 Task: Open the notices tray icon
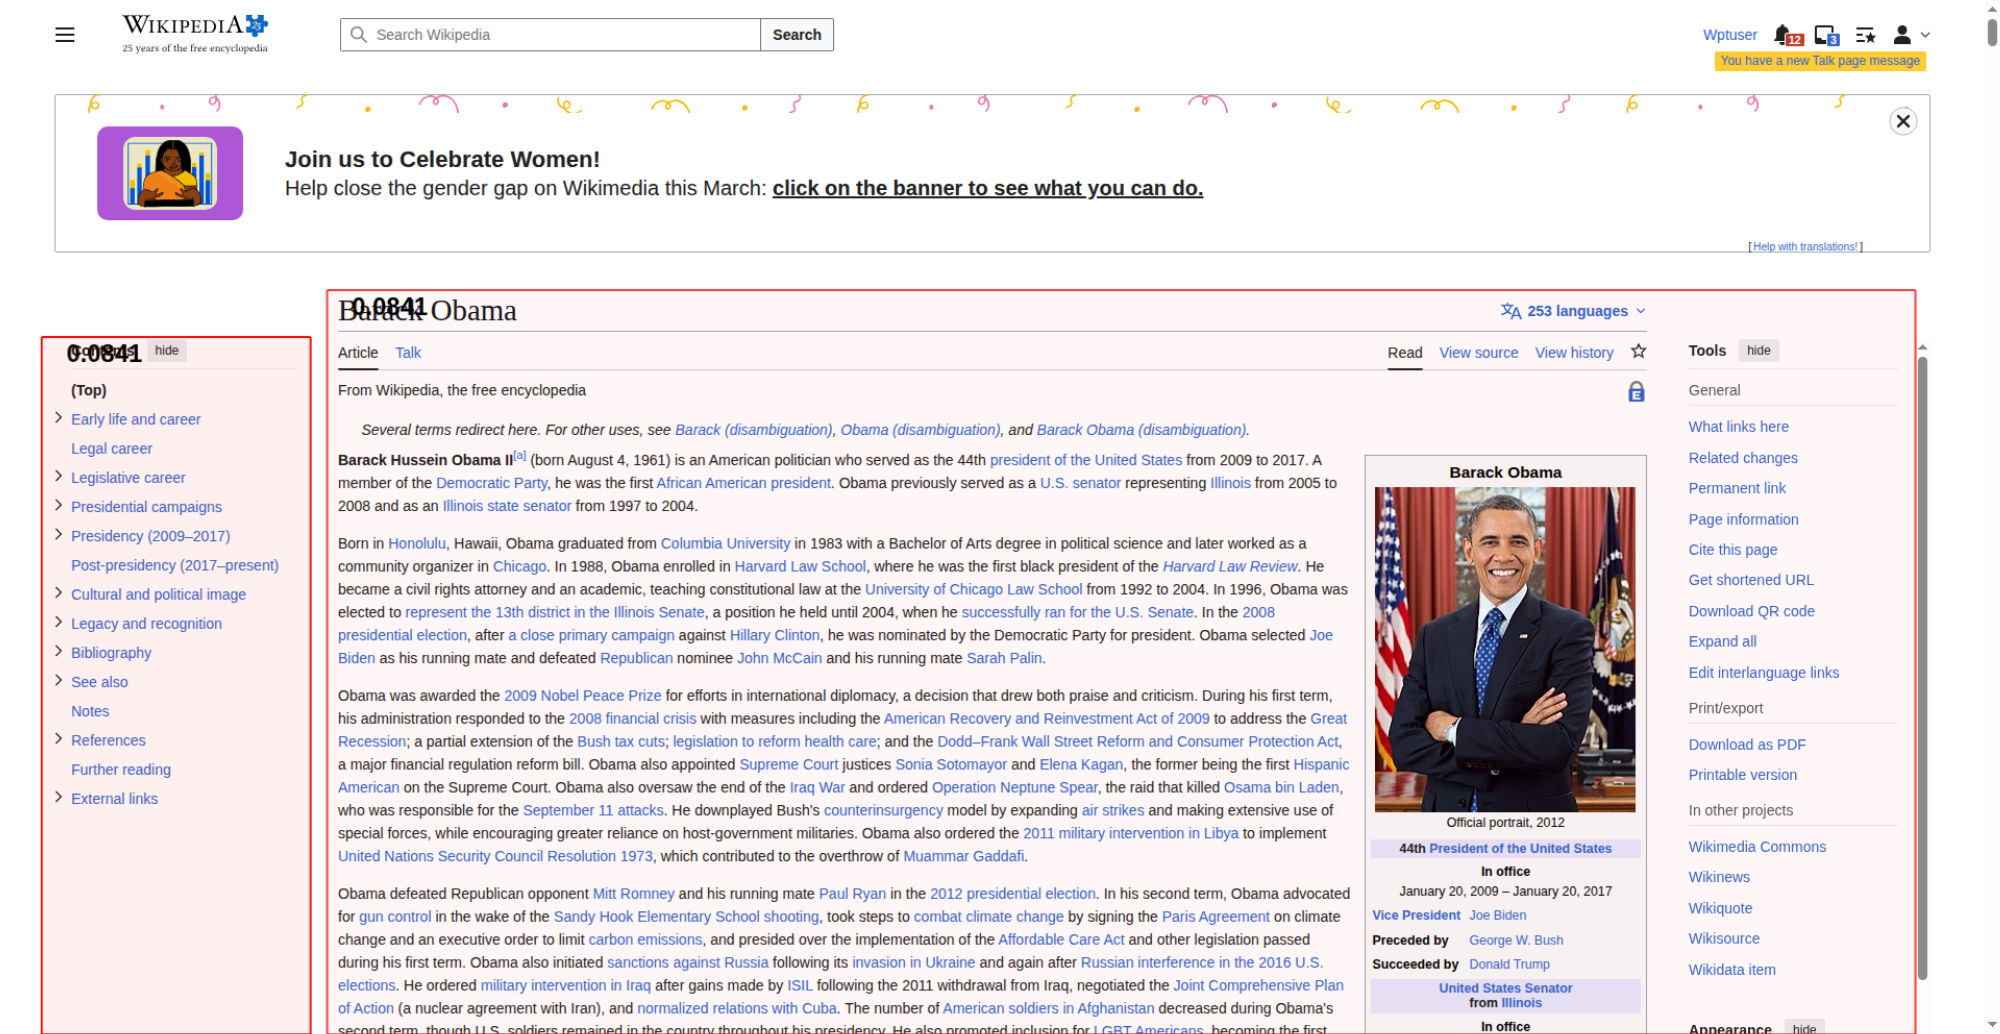[1826, 35]
